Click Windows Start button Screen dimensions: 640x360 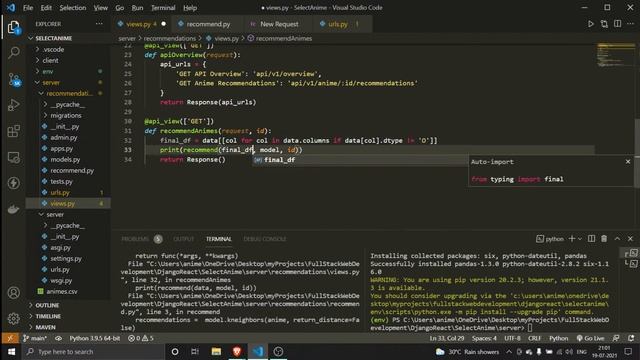(x=11, y=352)
